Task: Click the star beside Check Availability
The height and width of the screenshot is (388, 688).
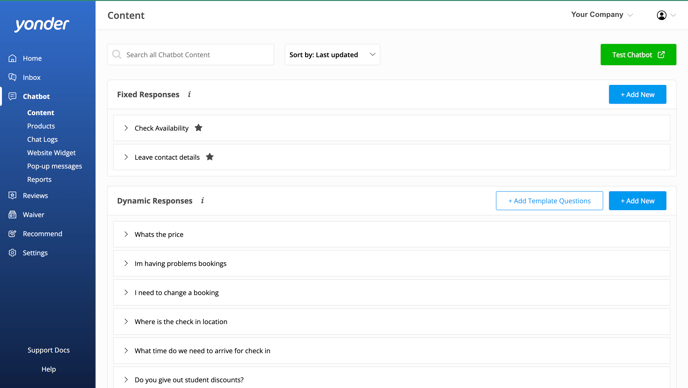Action: tap(198, 128)
